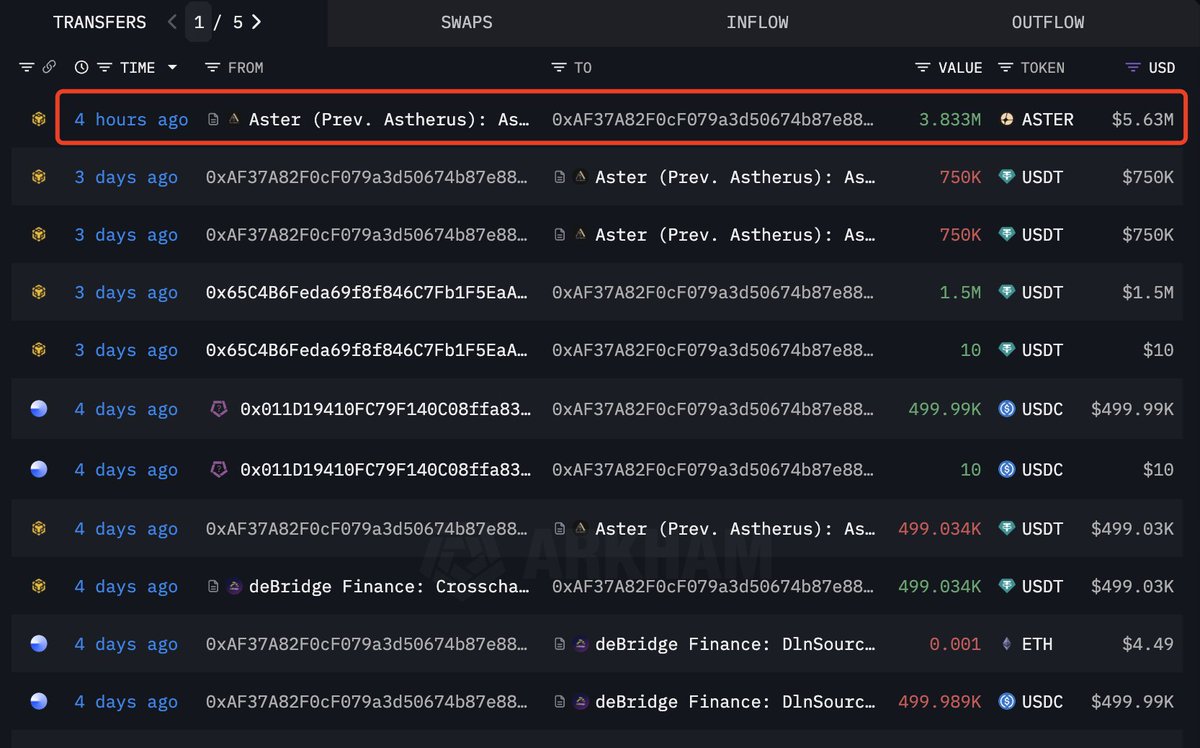Screen dimensions: 1200x748
Task: Click the ASTER token icon
Action: coord(1007,119)
